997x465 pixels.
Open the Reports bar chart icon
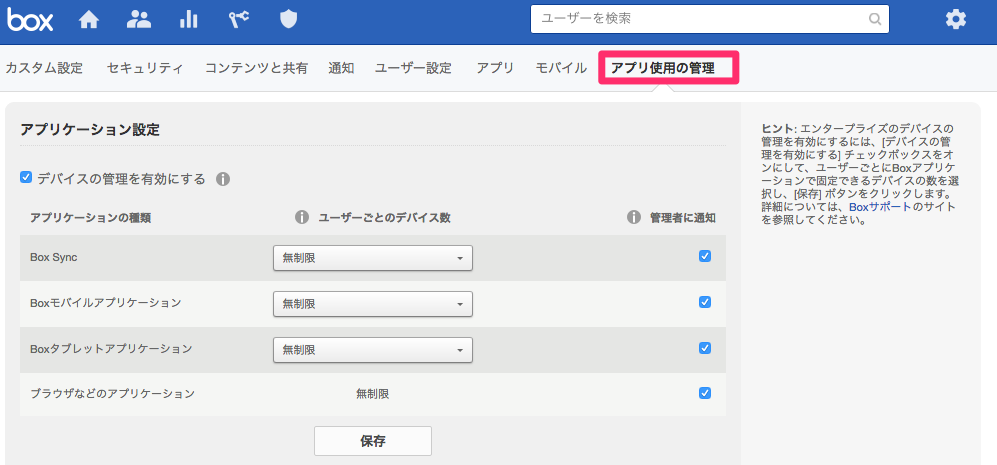[x=188, y=19]
